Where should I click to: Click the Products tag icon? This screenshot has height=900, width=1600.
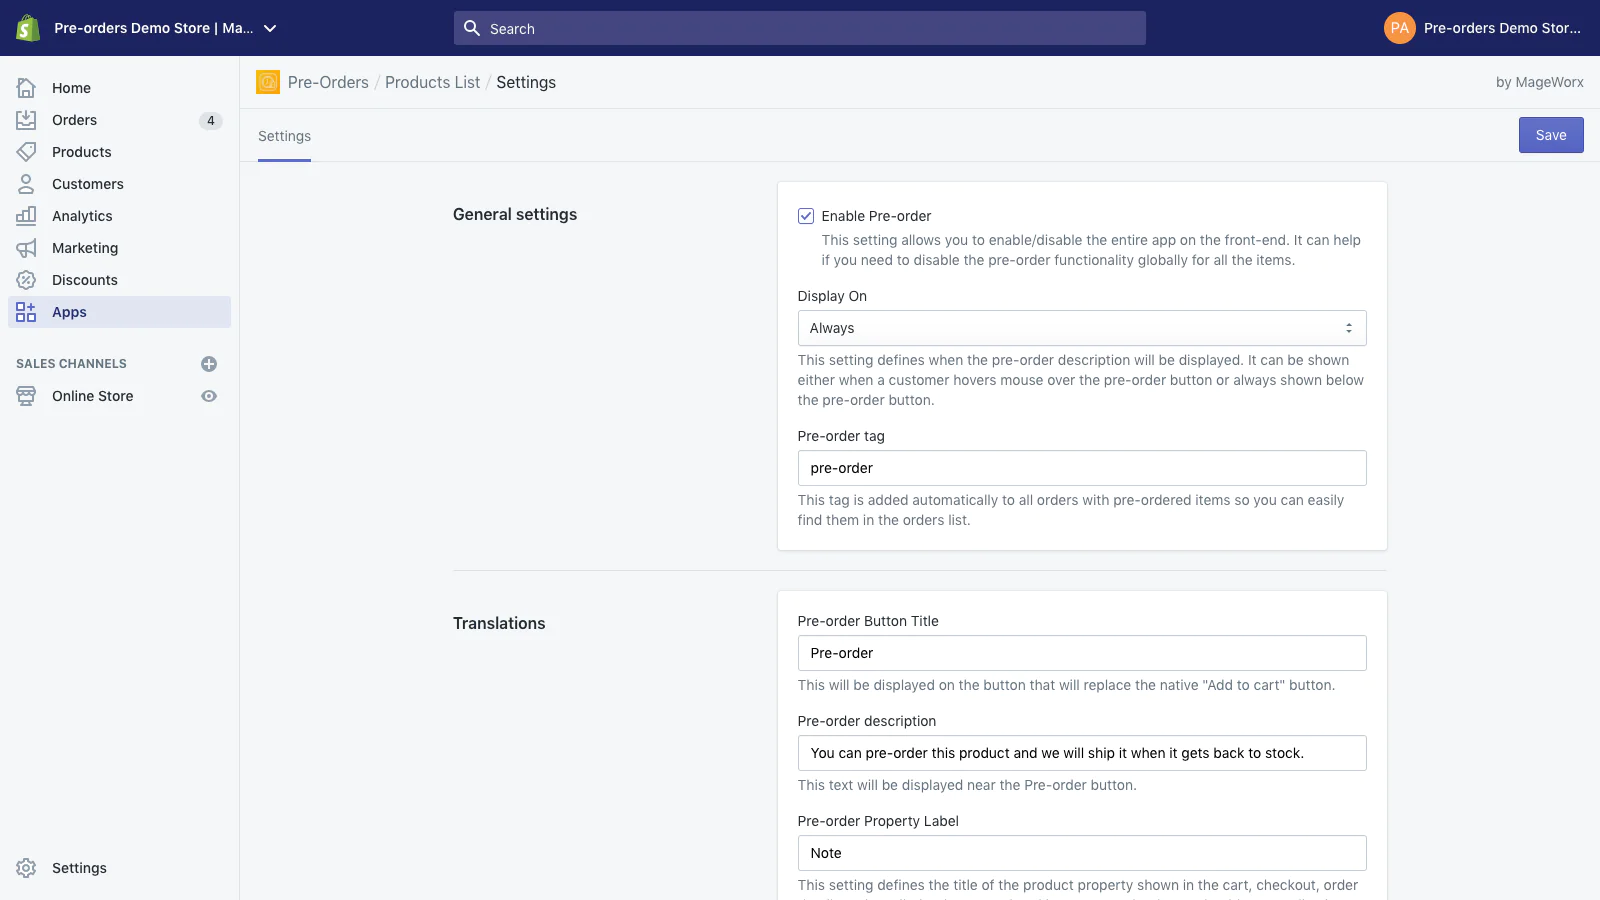pyautogui.click(x=26, y=152)
